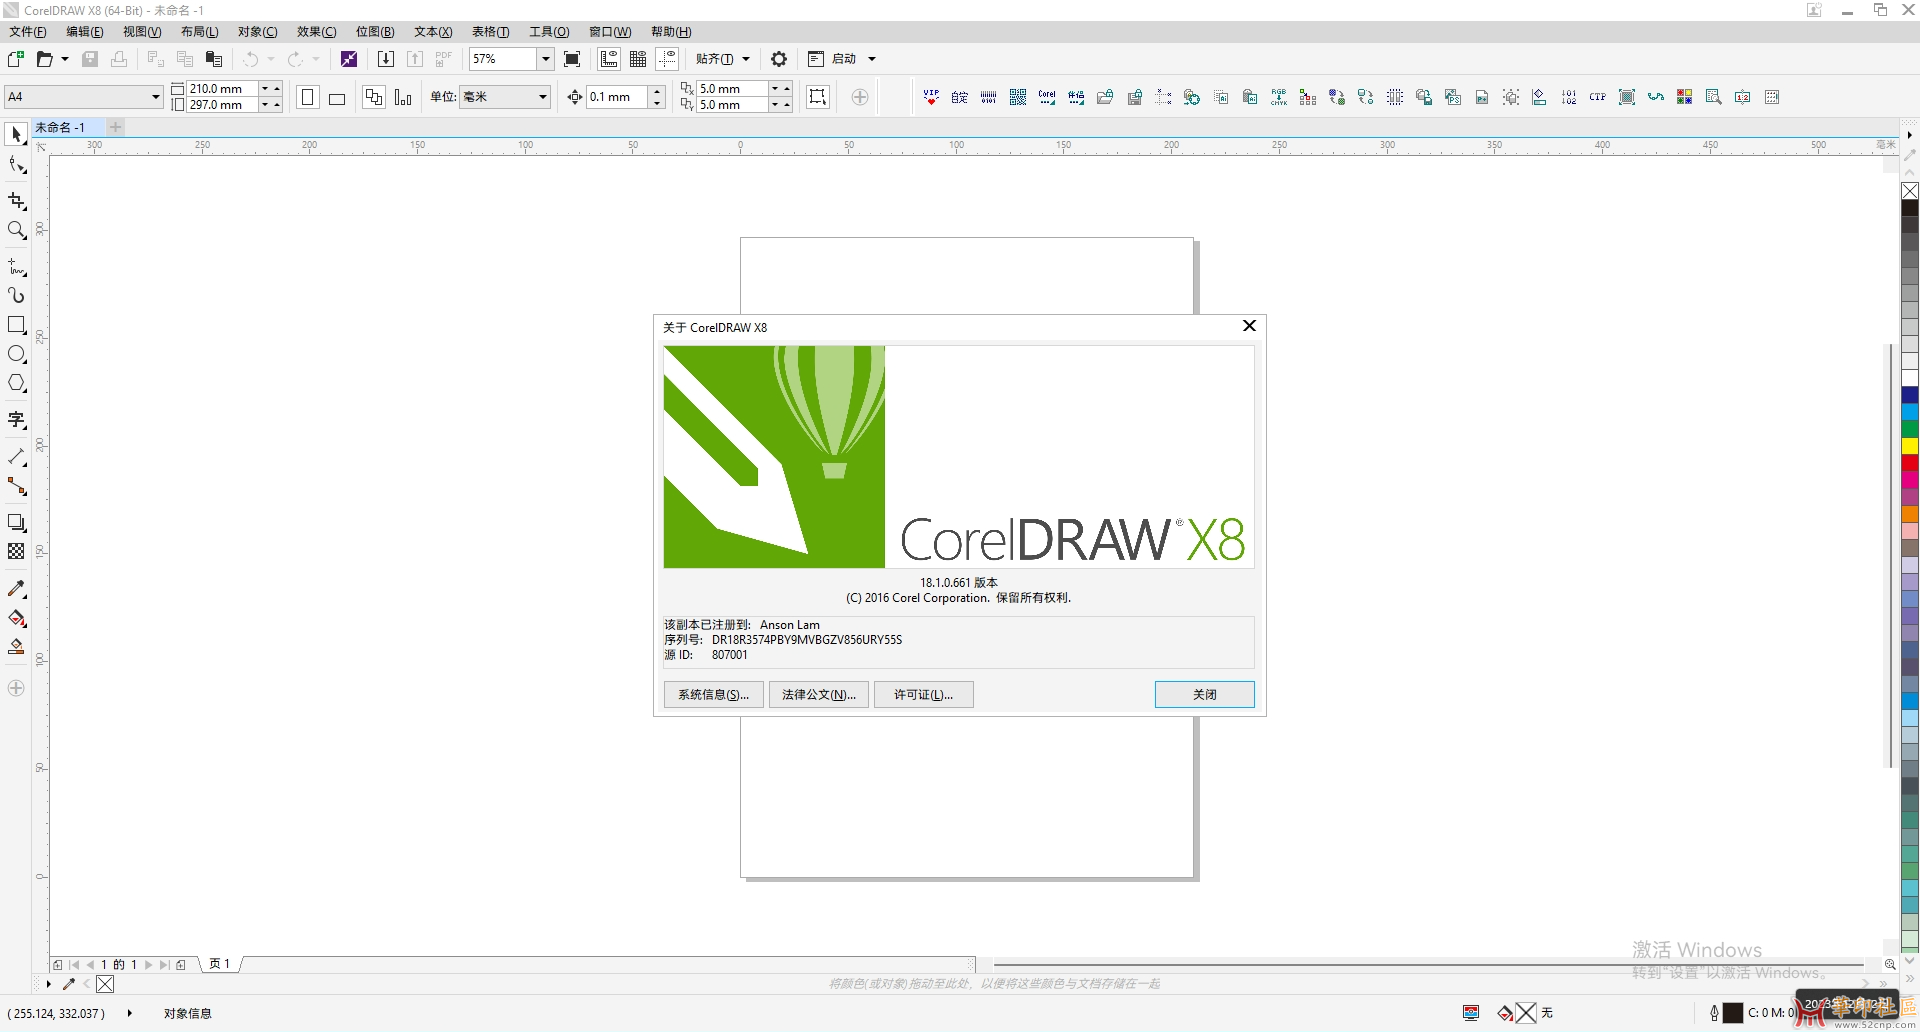Click the zoom navigator icon at scrollbar corner
The image size is (1920, 1032).
click(1890, 964)
